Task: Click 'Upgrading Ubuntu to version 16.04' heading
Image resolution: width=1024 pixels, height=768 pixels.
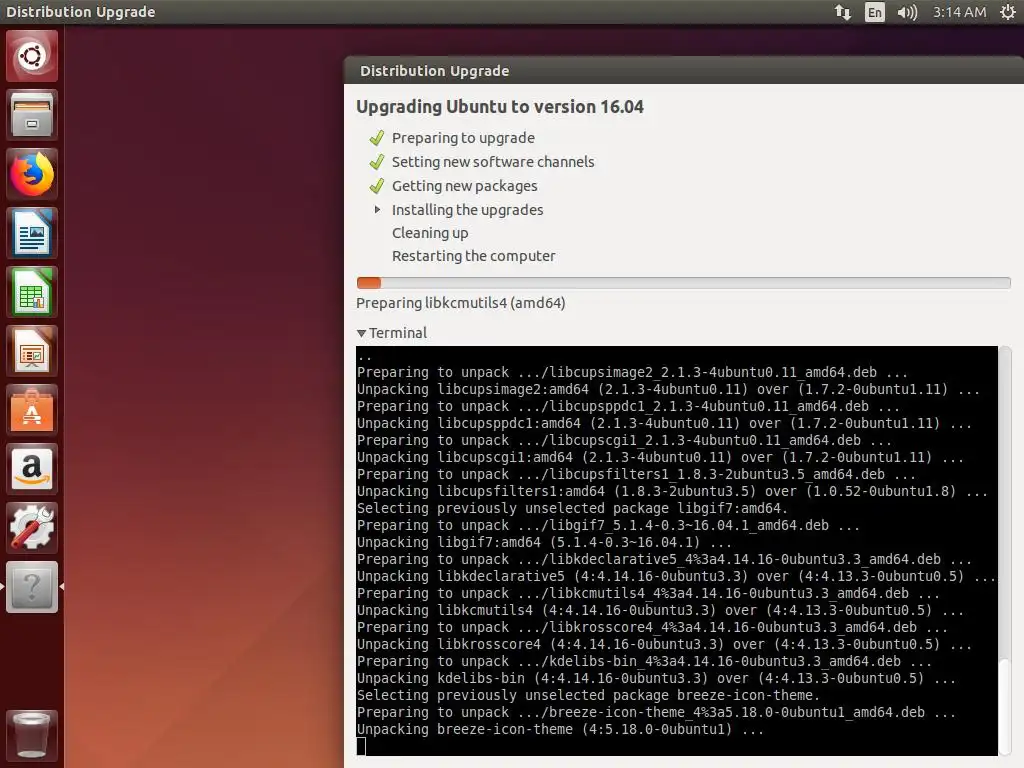Action: (x=500, y=107)
